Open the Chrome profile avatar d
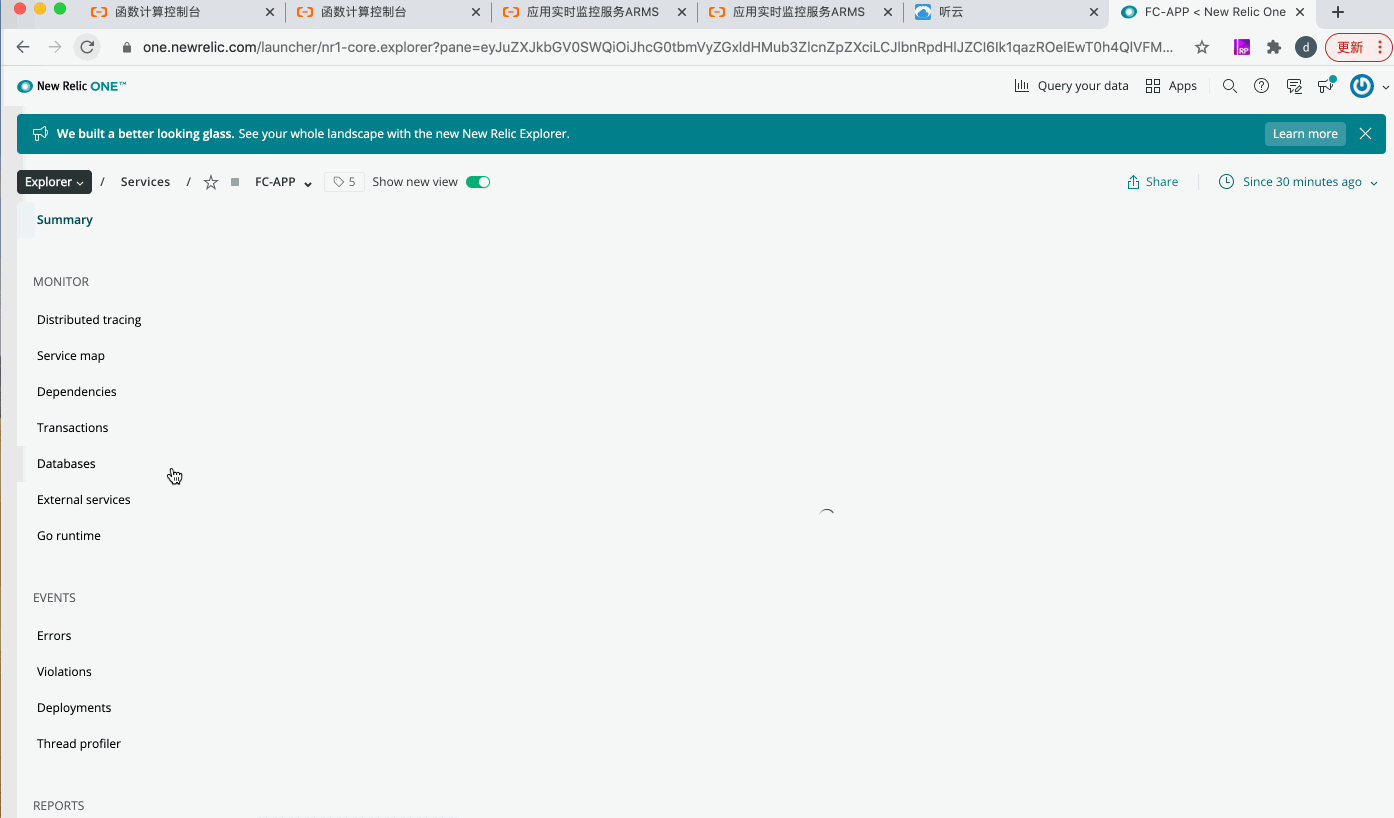This screenshot has width=1394, height=818. coord(1305,47)
